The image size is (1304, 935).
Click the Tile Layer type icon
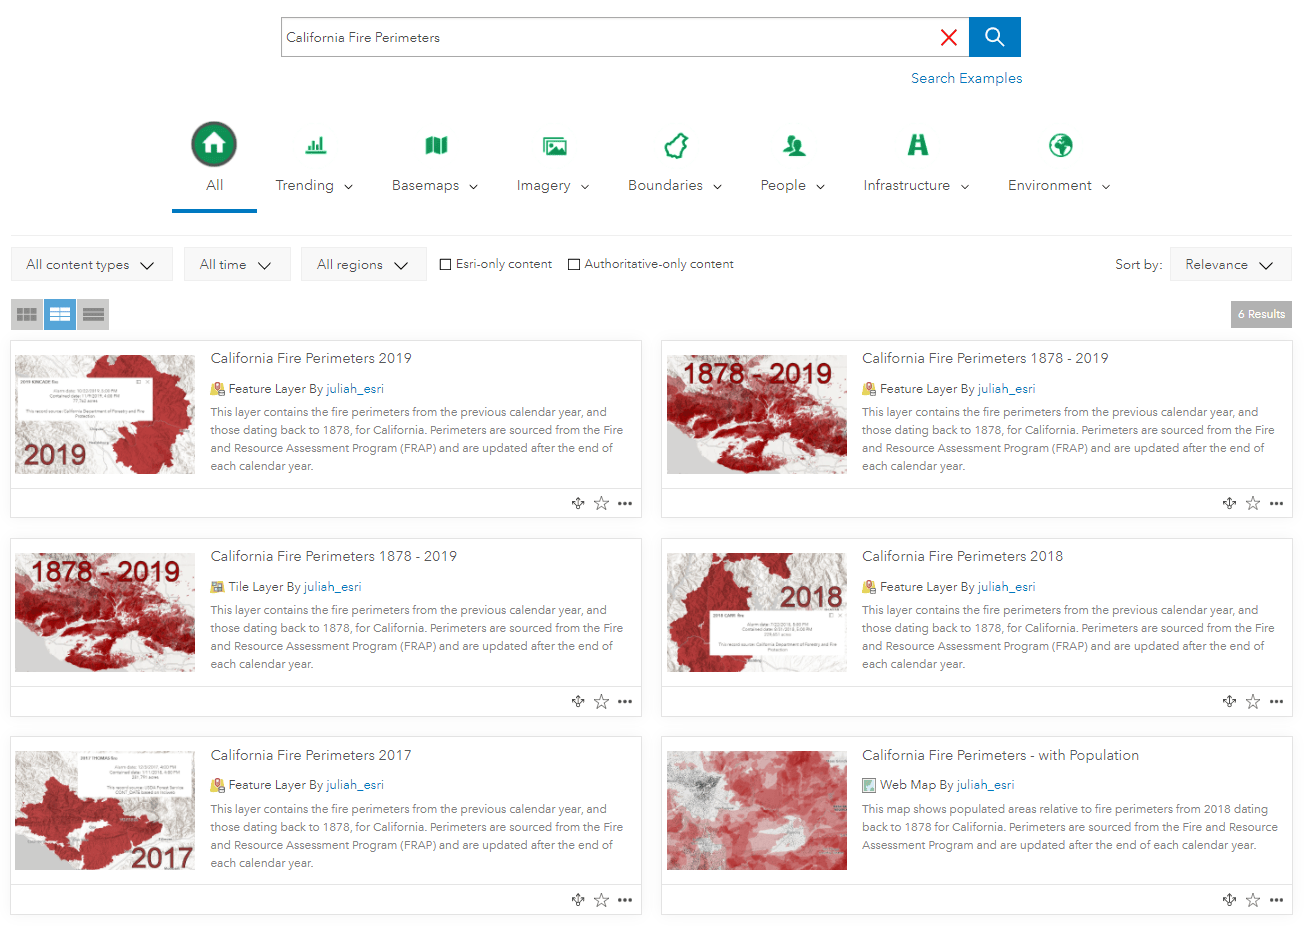tap(217, 587)
